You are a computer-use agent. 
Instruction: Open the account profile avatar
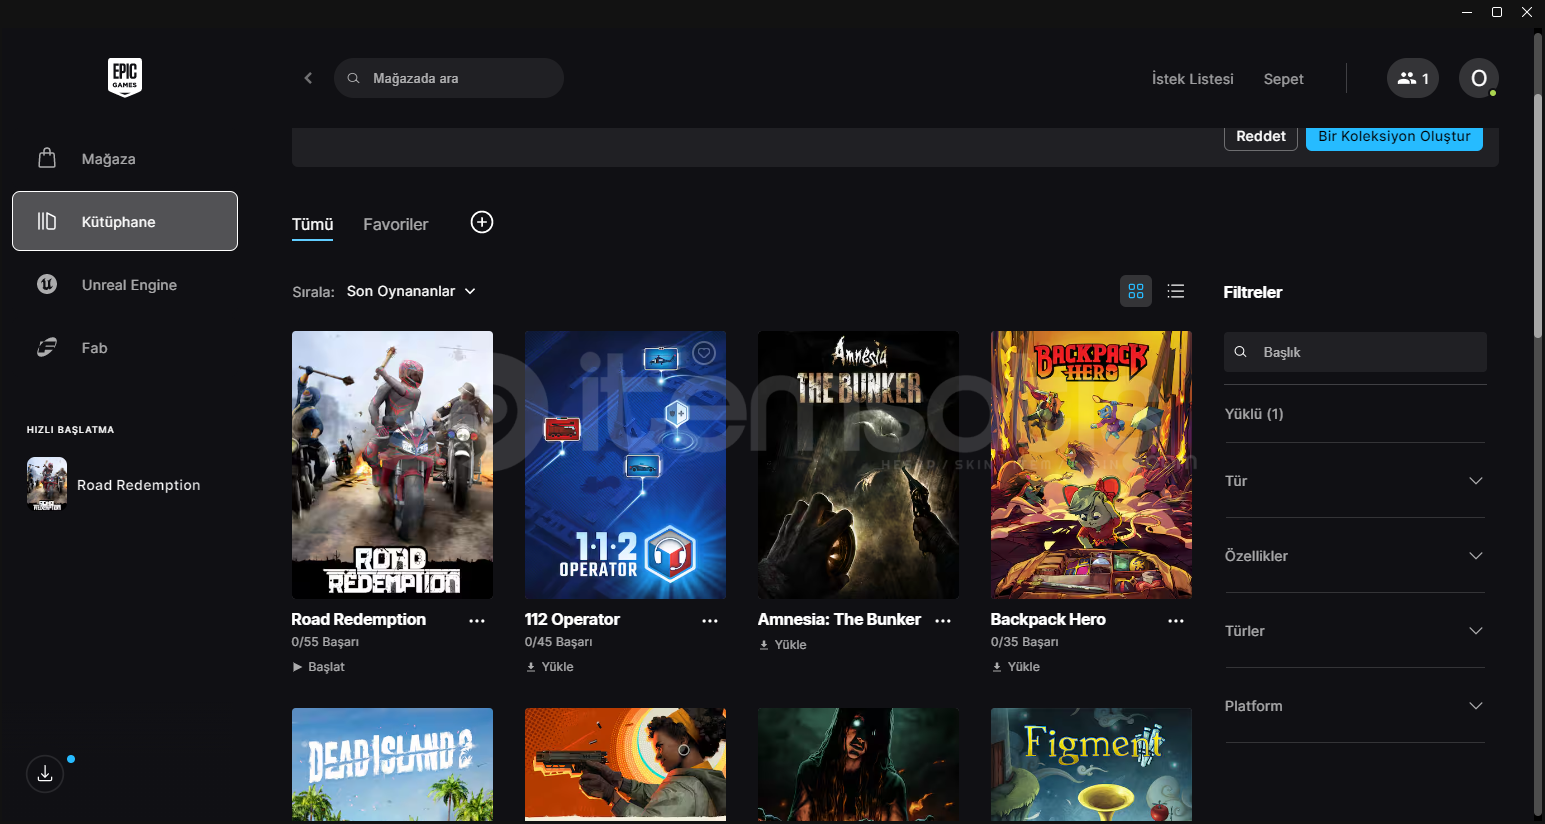click(x=1479, y=78)
